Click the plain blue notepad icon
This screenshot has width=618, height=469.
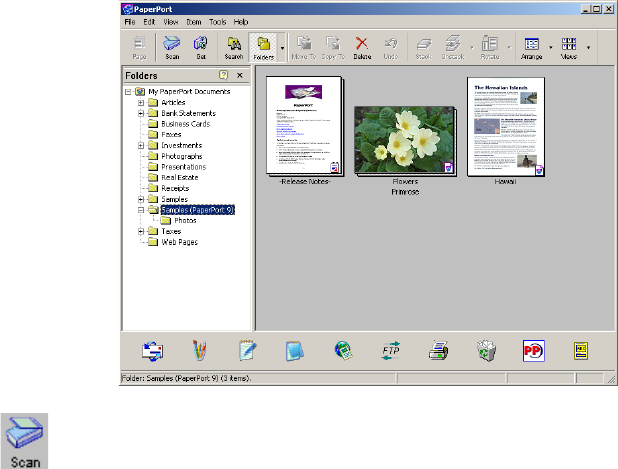pyautogui.click(x=295, y=351)
